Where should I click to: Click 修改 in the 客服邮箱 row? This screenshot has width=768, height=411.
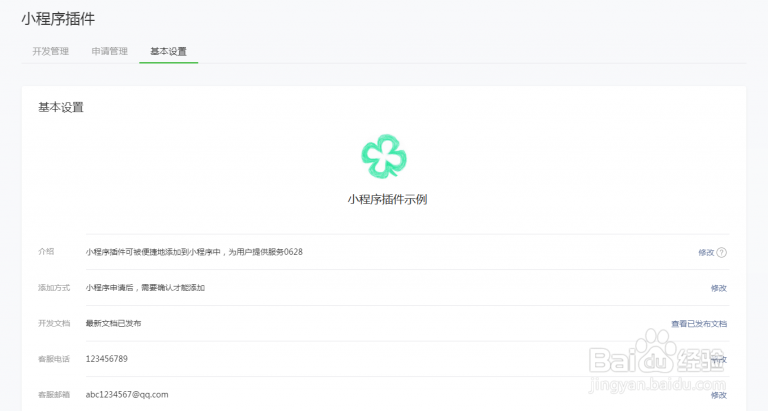click(x=718, y=395)
